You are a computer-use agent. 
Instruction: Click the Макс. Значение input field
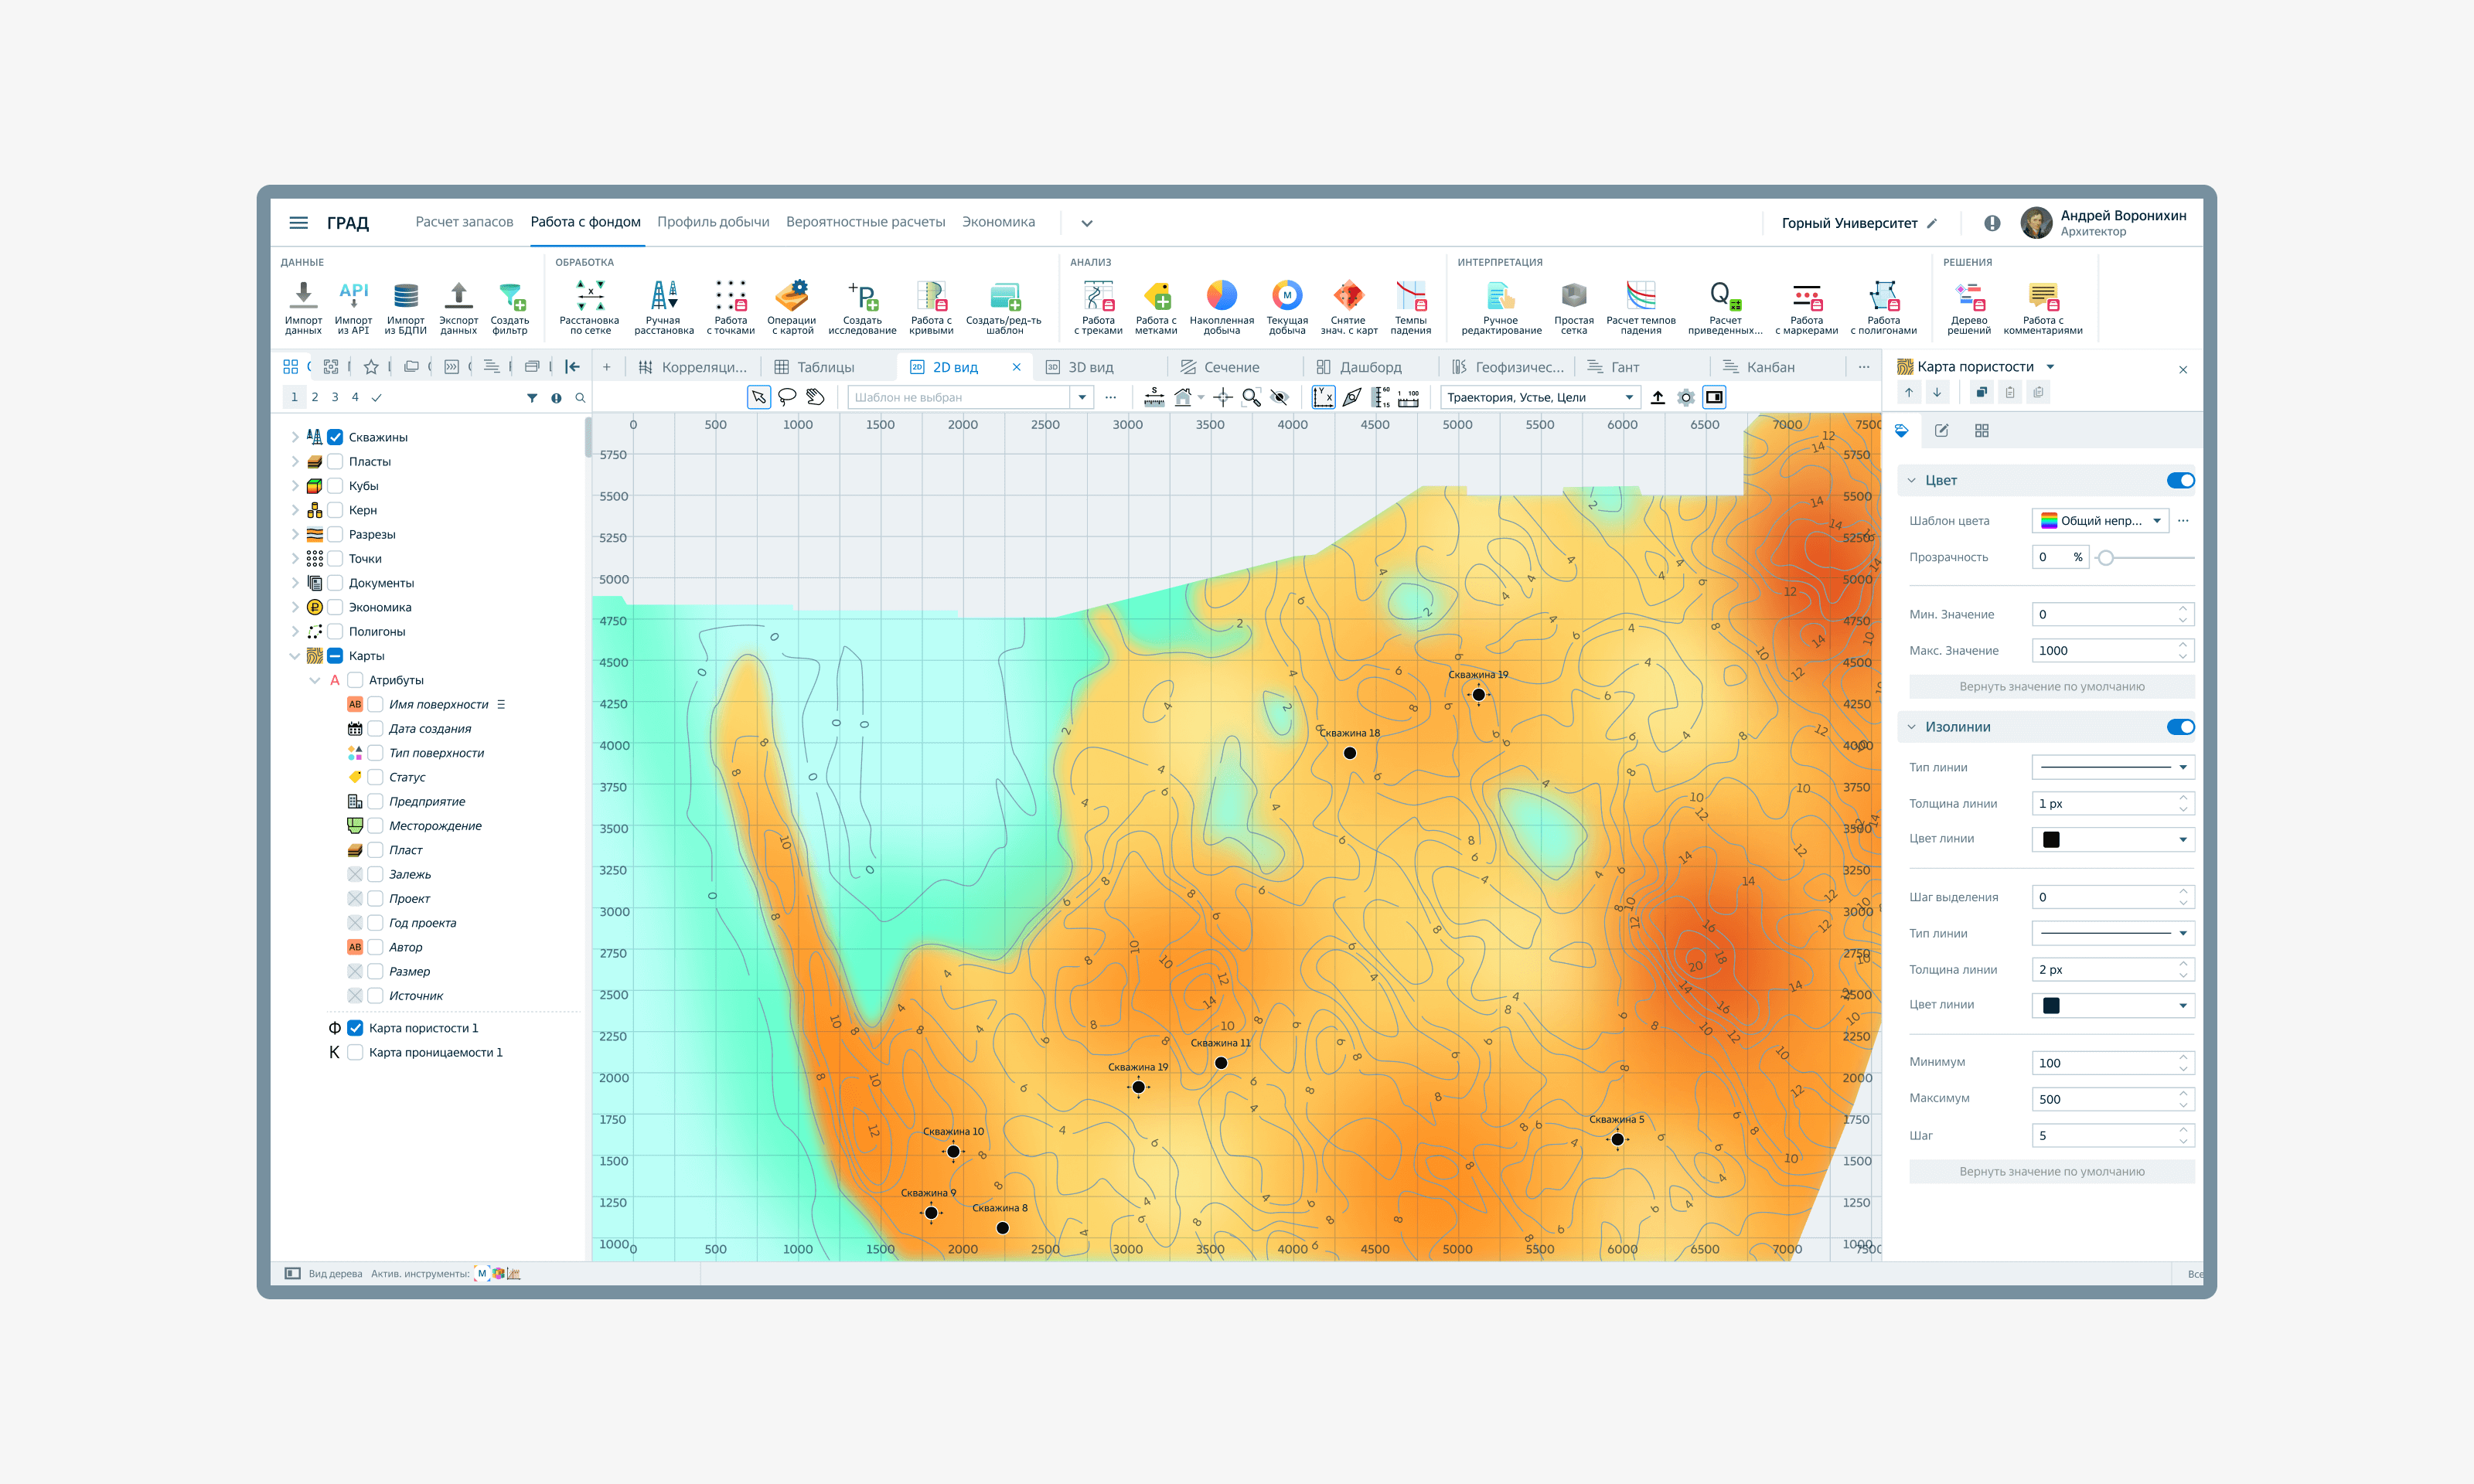coord(2103,651)
